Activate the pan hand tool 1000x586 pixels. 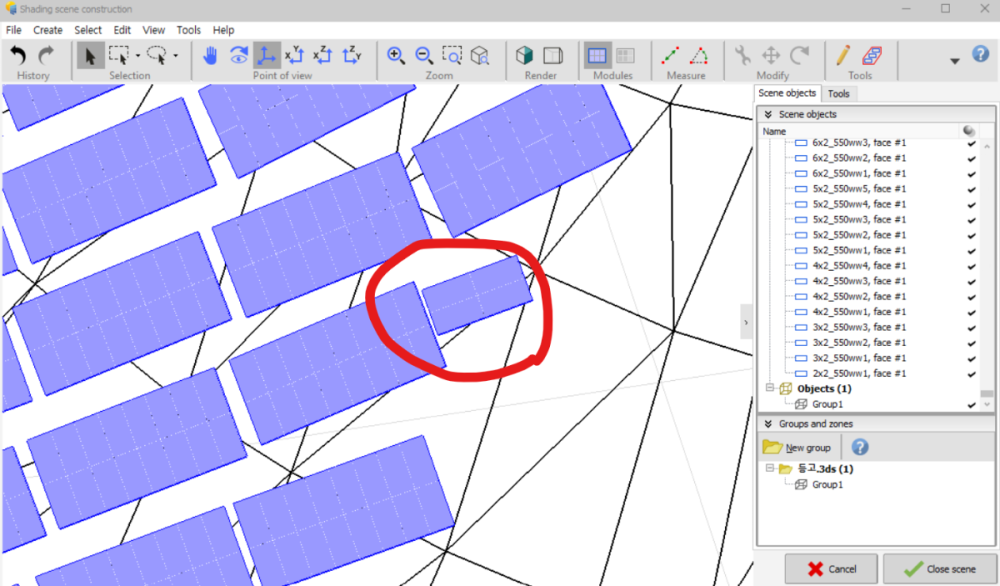pos(210,56)
